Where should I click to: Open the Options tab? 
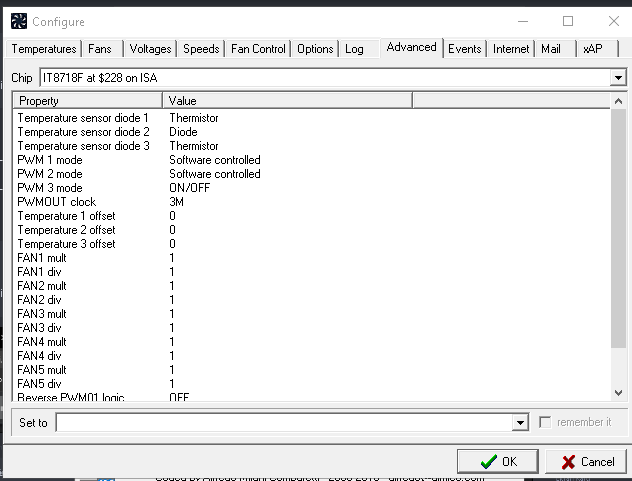pyautogui.click(x=315, y=49)
